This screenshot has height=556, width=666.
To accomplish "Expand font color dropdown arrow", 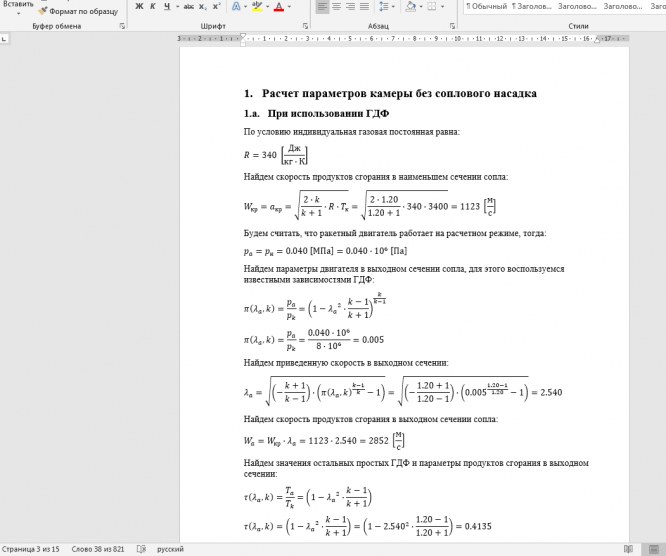I will point(289,7).
